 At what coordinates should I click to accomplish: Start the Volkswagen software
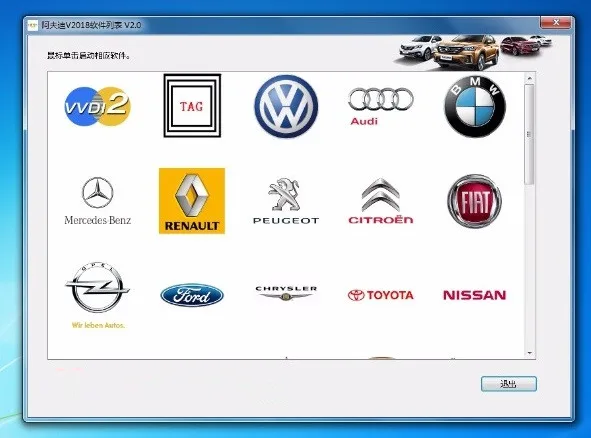(286, 106)
